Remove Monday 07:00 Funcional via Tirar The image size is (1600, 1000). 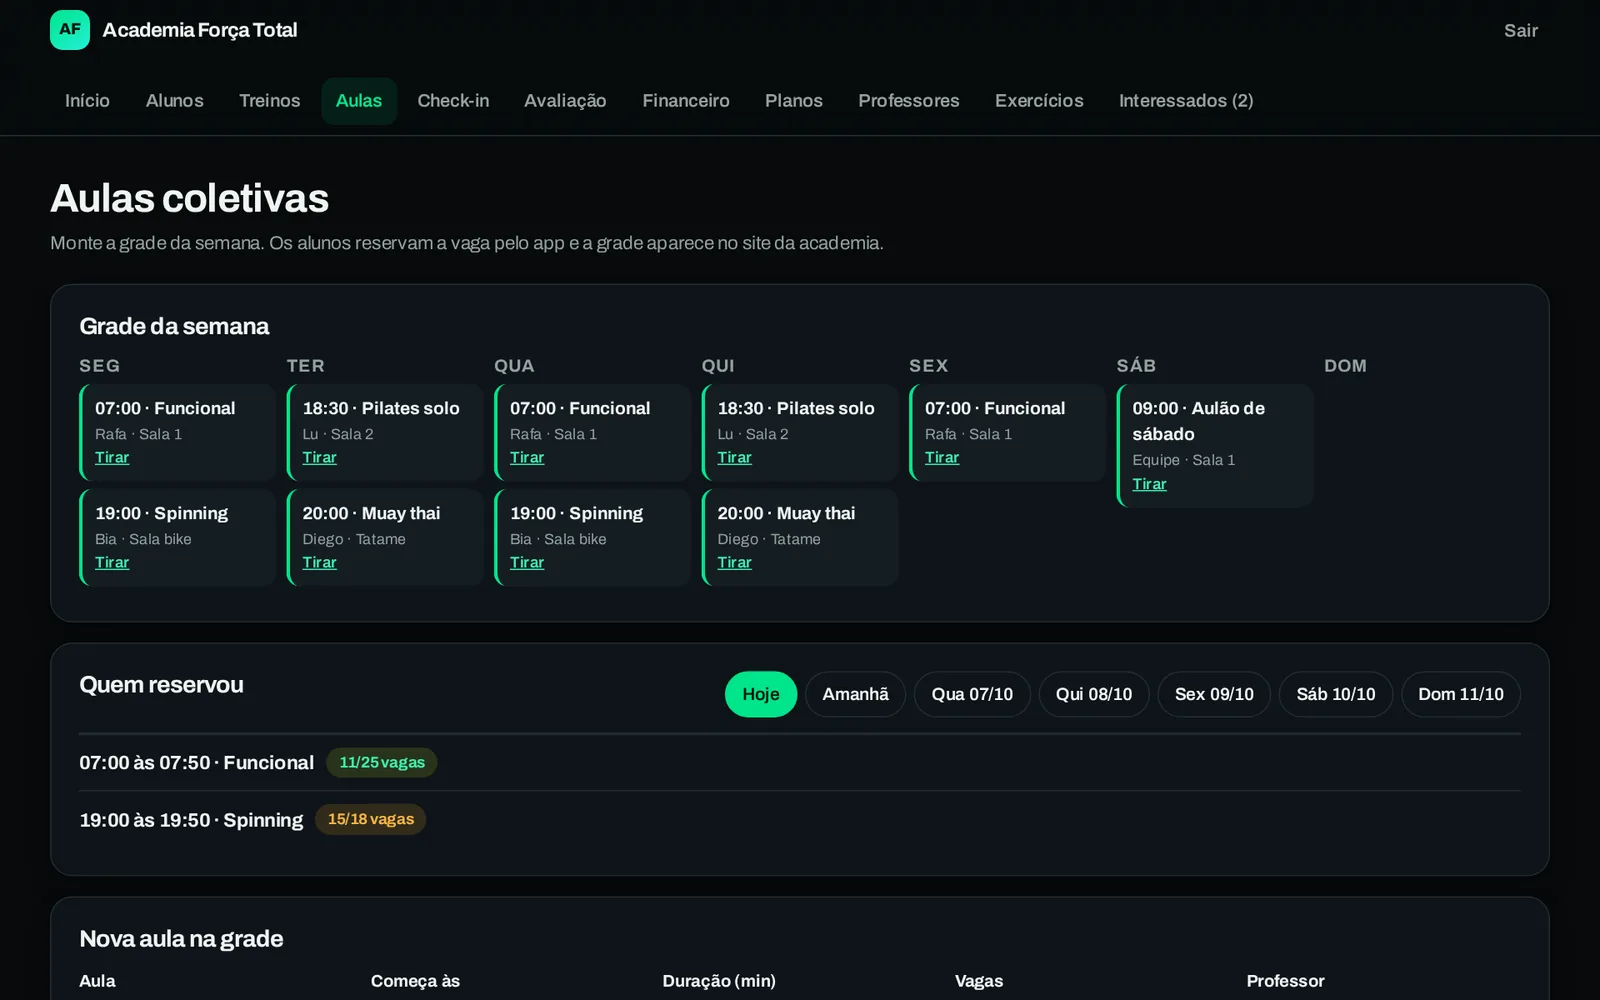(112, 457)
